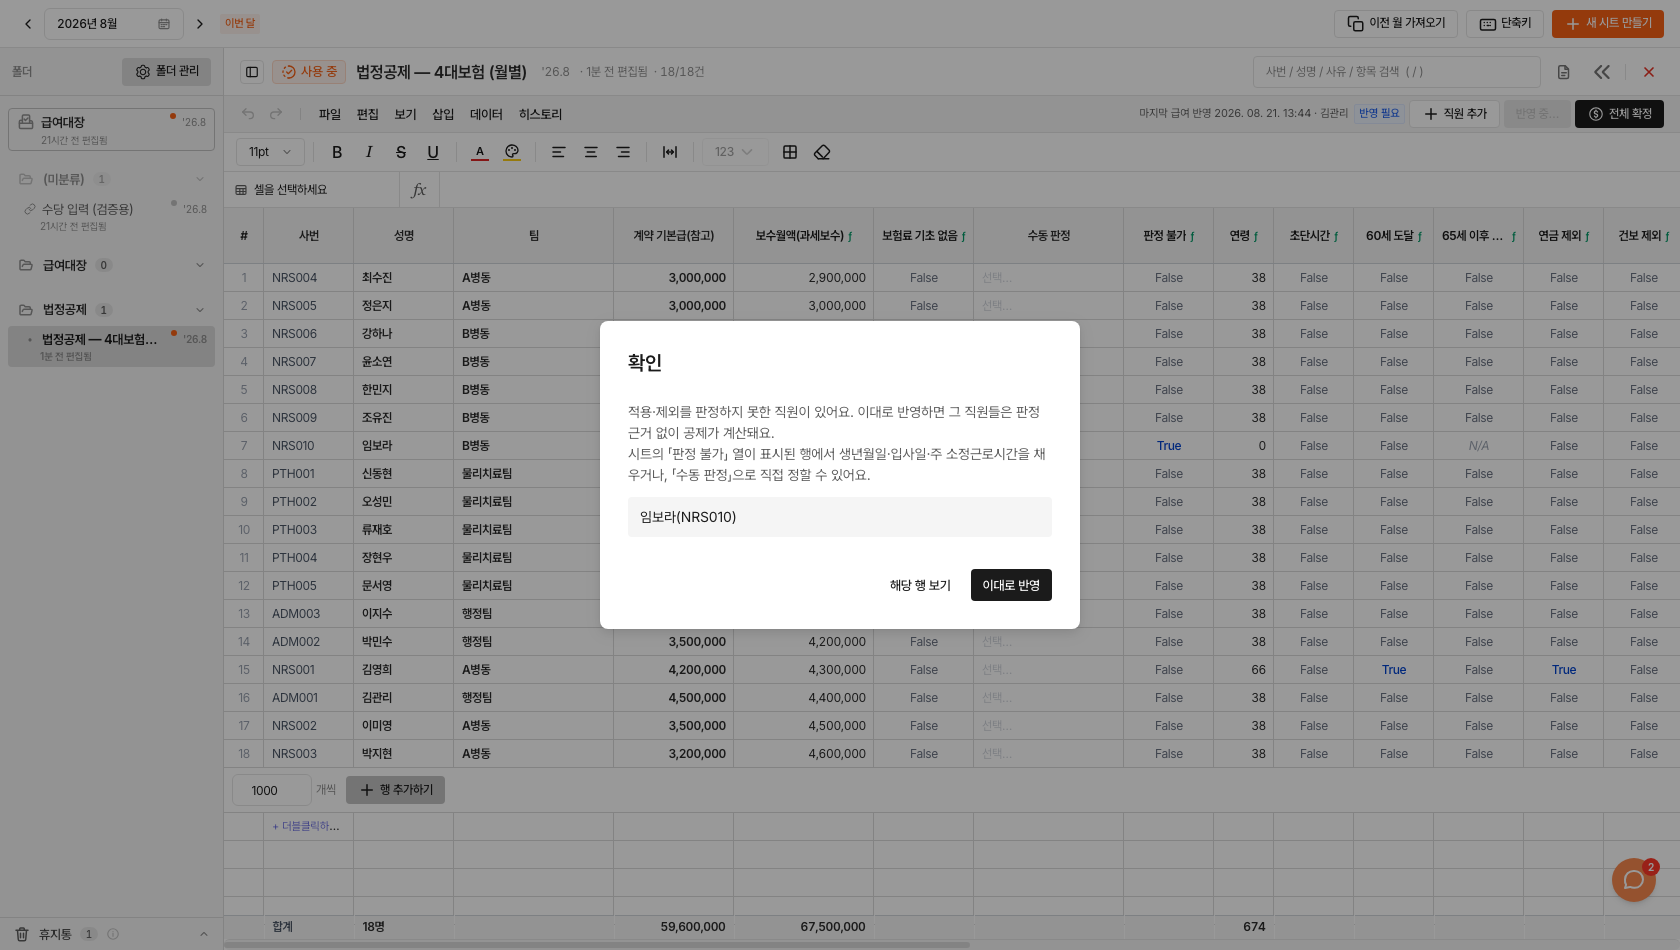Screen dimensions: 1680x950
Task: Align text right
Action: [623, 152]
